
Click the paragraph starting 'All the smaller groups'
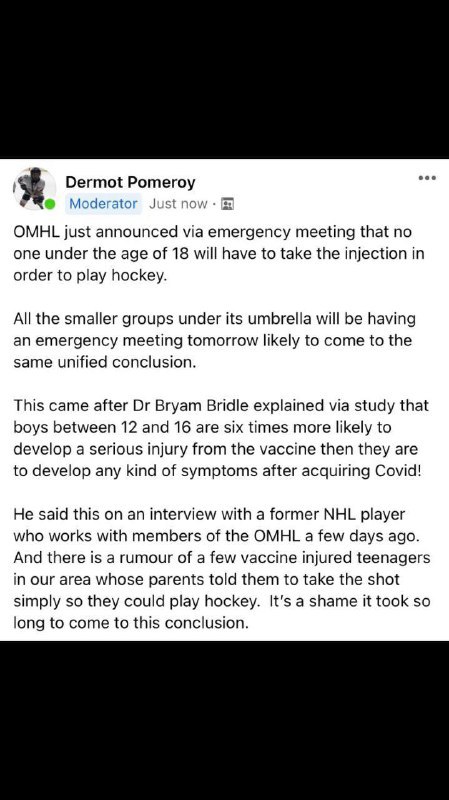point(215,340)
